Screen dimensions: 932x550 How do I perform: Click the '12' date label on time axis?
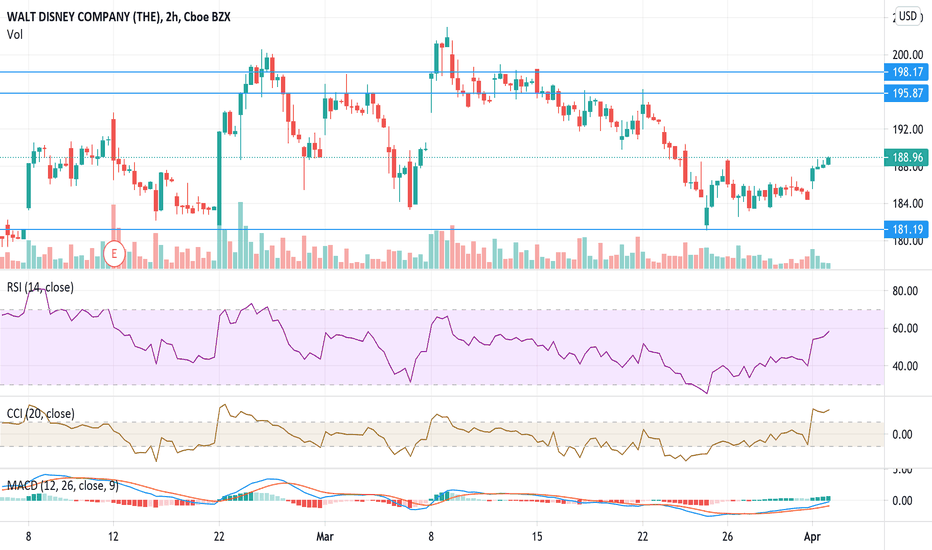(x=113, y=536)
